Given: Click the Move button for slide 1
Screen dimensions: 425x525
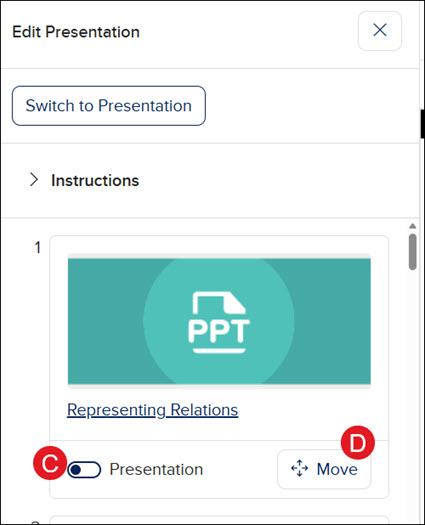Looking at the screenshot, I should click(x=324, y=469).
